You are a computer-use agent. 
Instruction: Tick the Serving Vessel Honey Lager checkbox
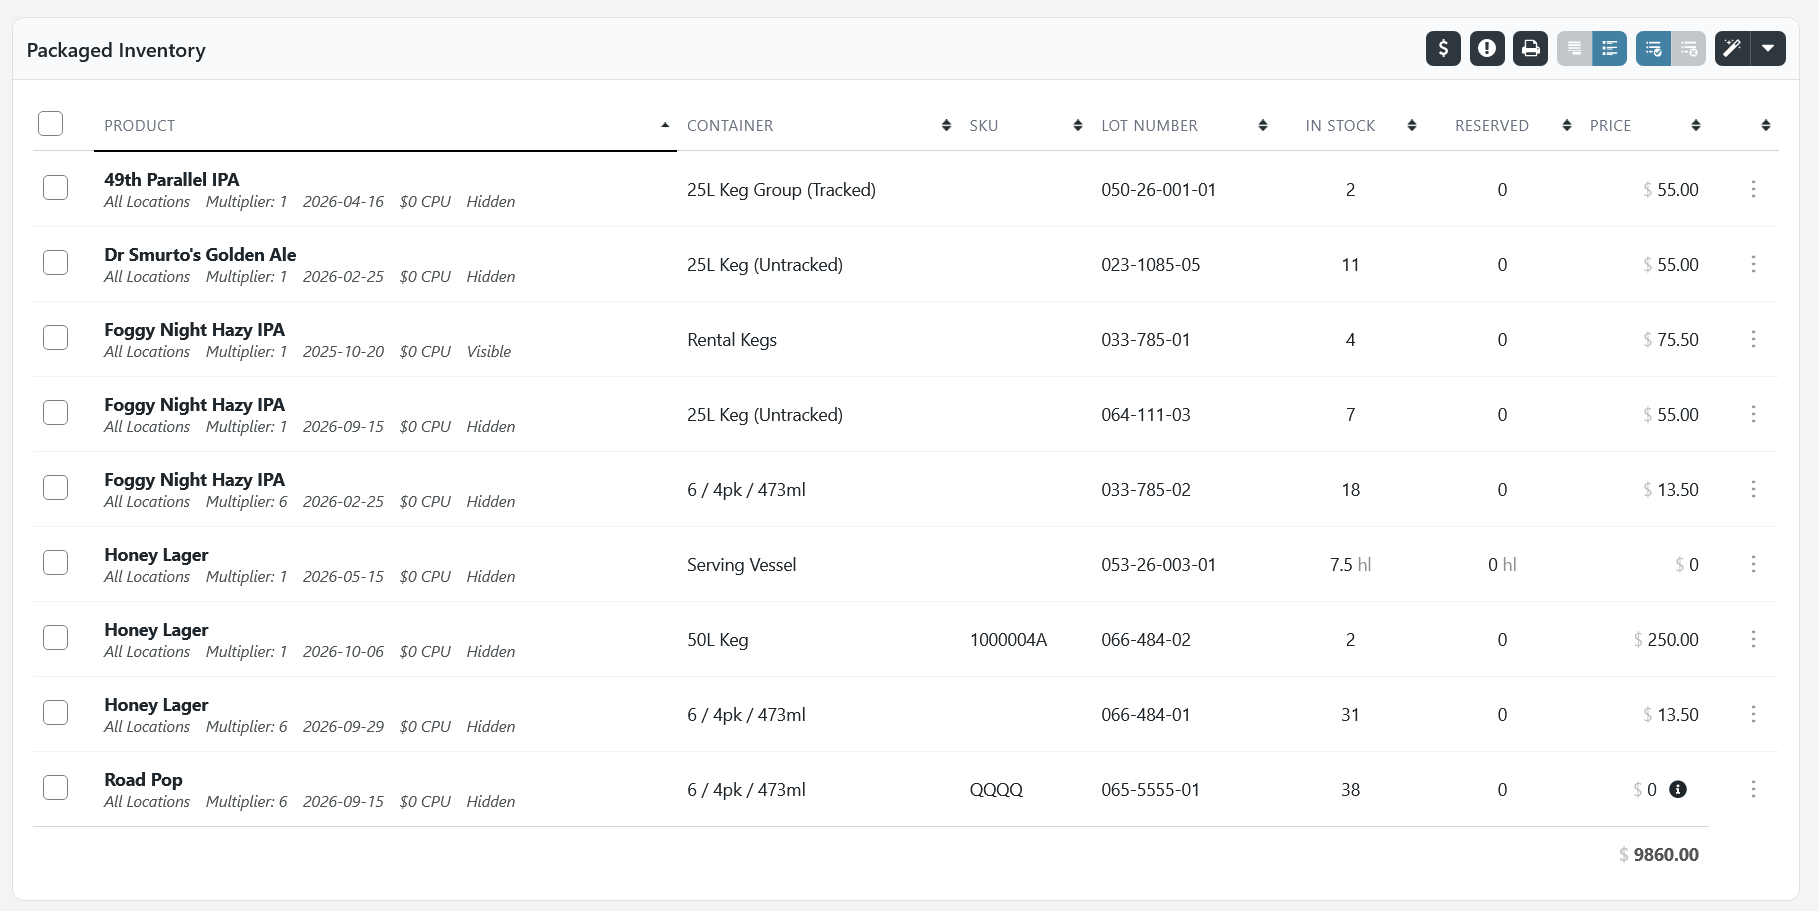point(55,562)
